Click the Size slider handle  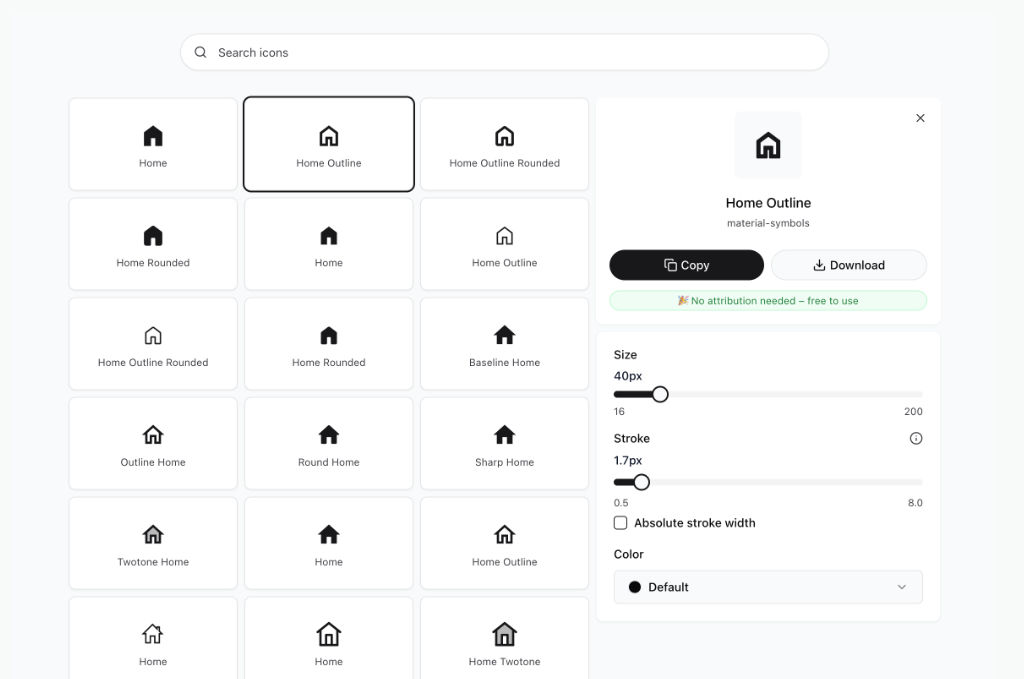(x=660, y=394)
